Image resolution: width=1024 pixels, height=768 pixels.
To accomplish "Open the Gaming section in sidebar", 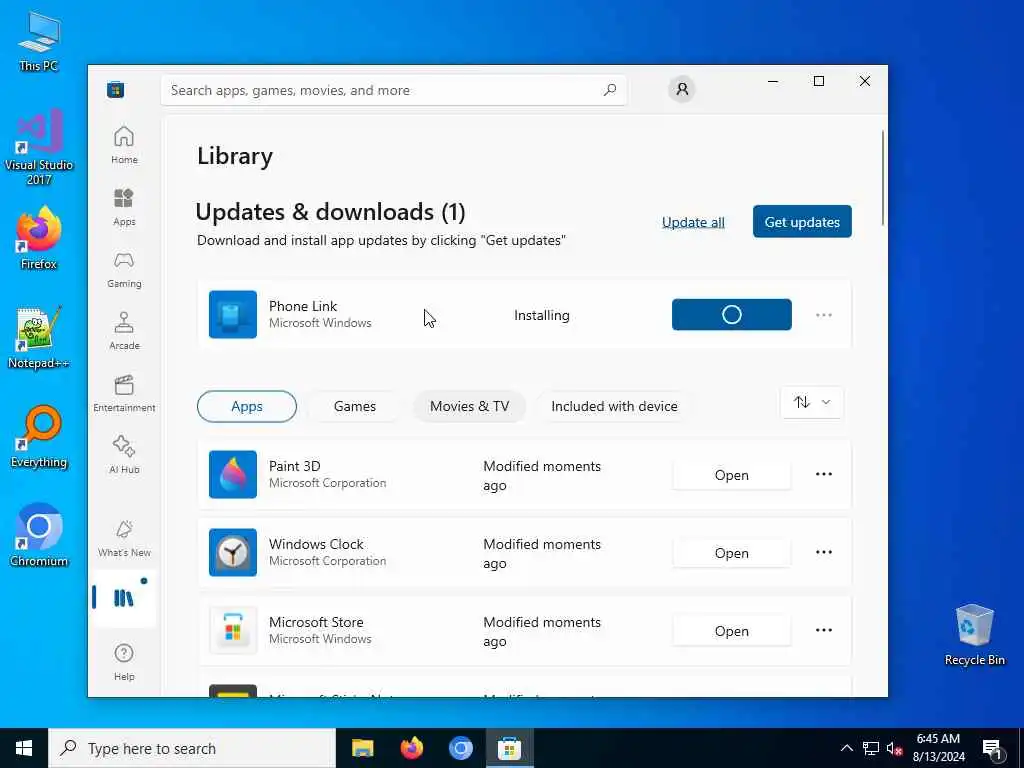I will pyautogui.click(x=124, y=269).
